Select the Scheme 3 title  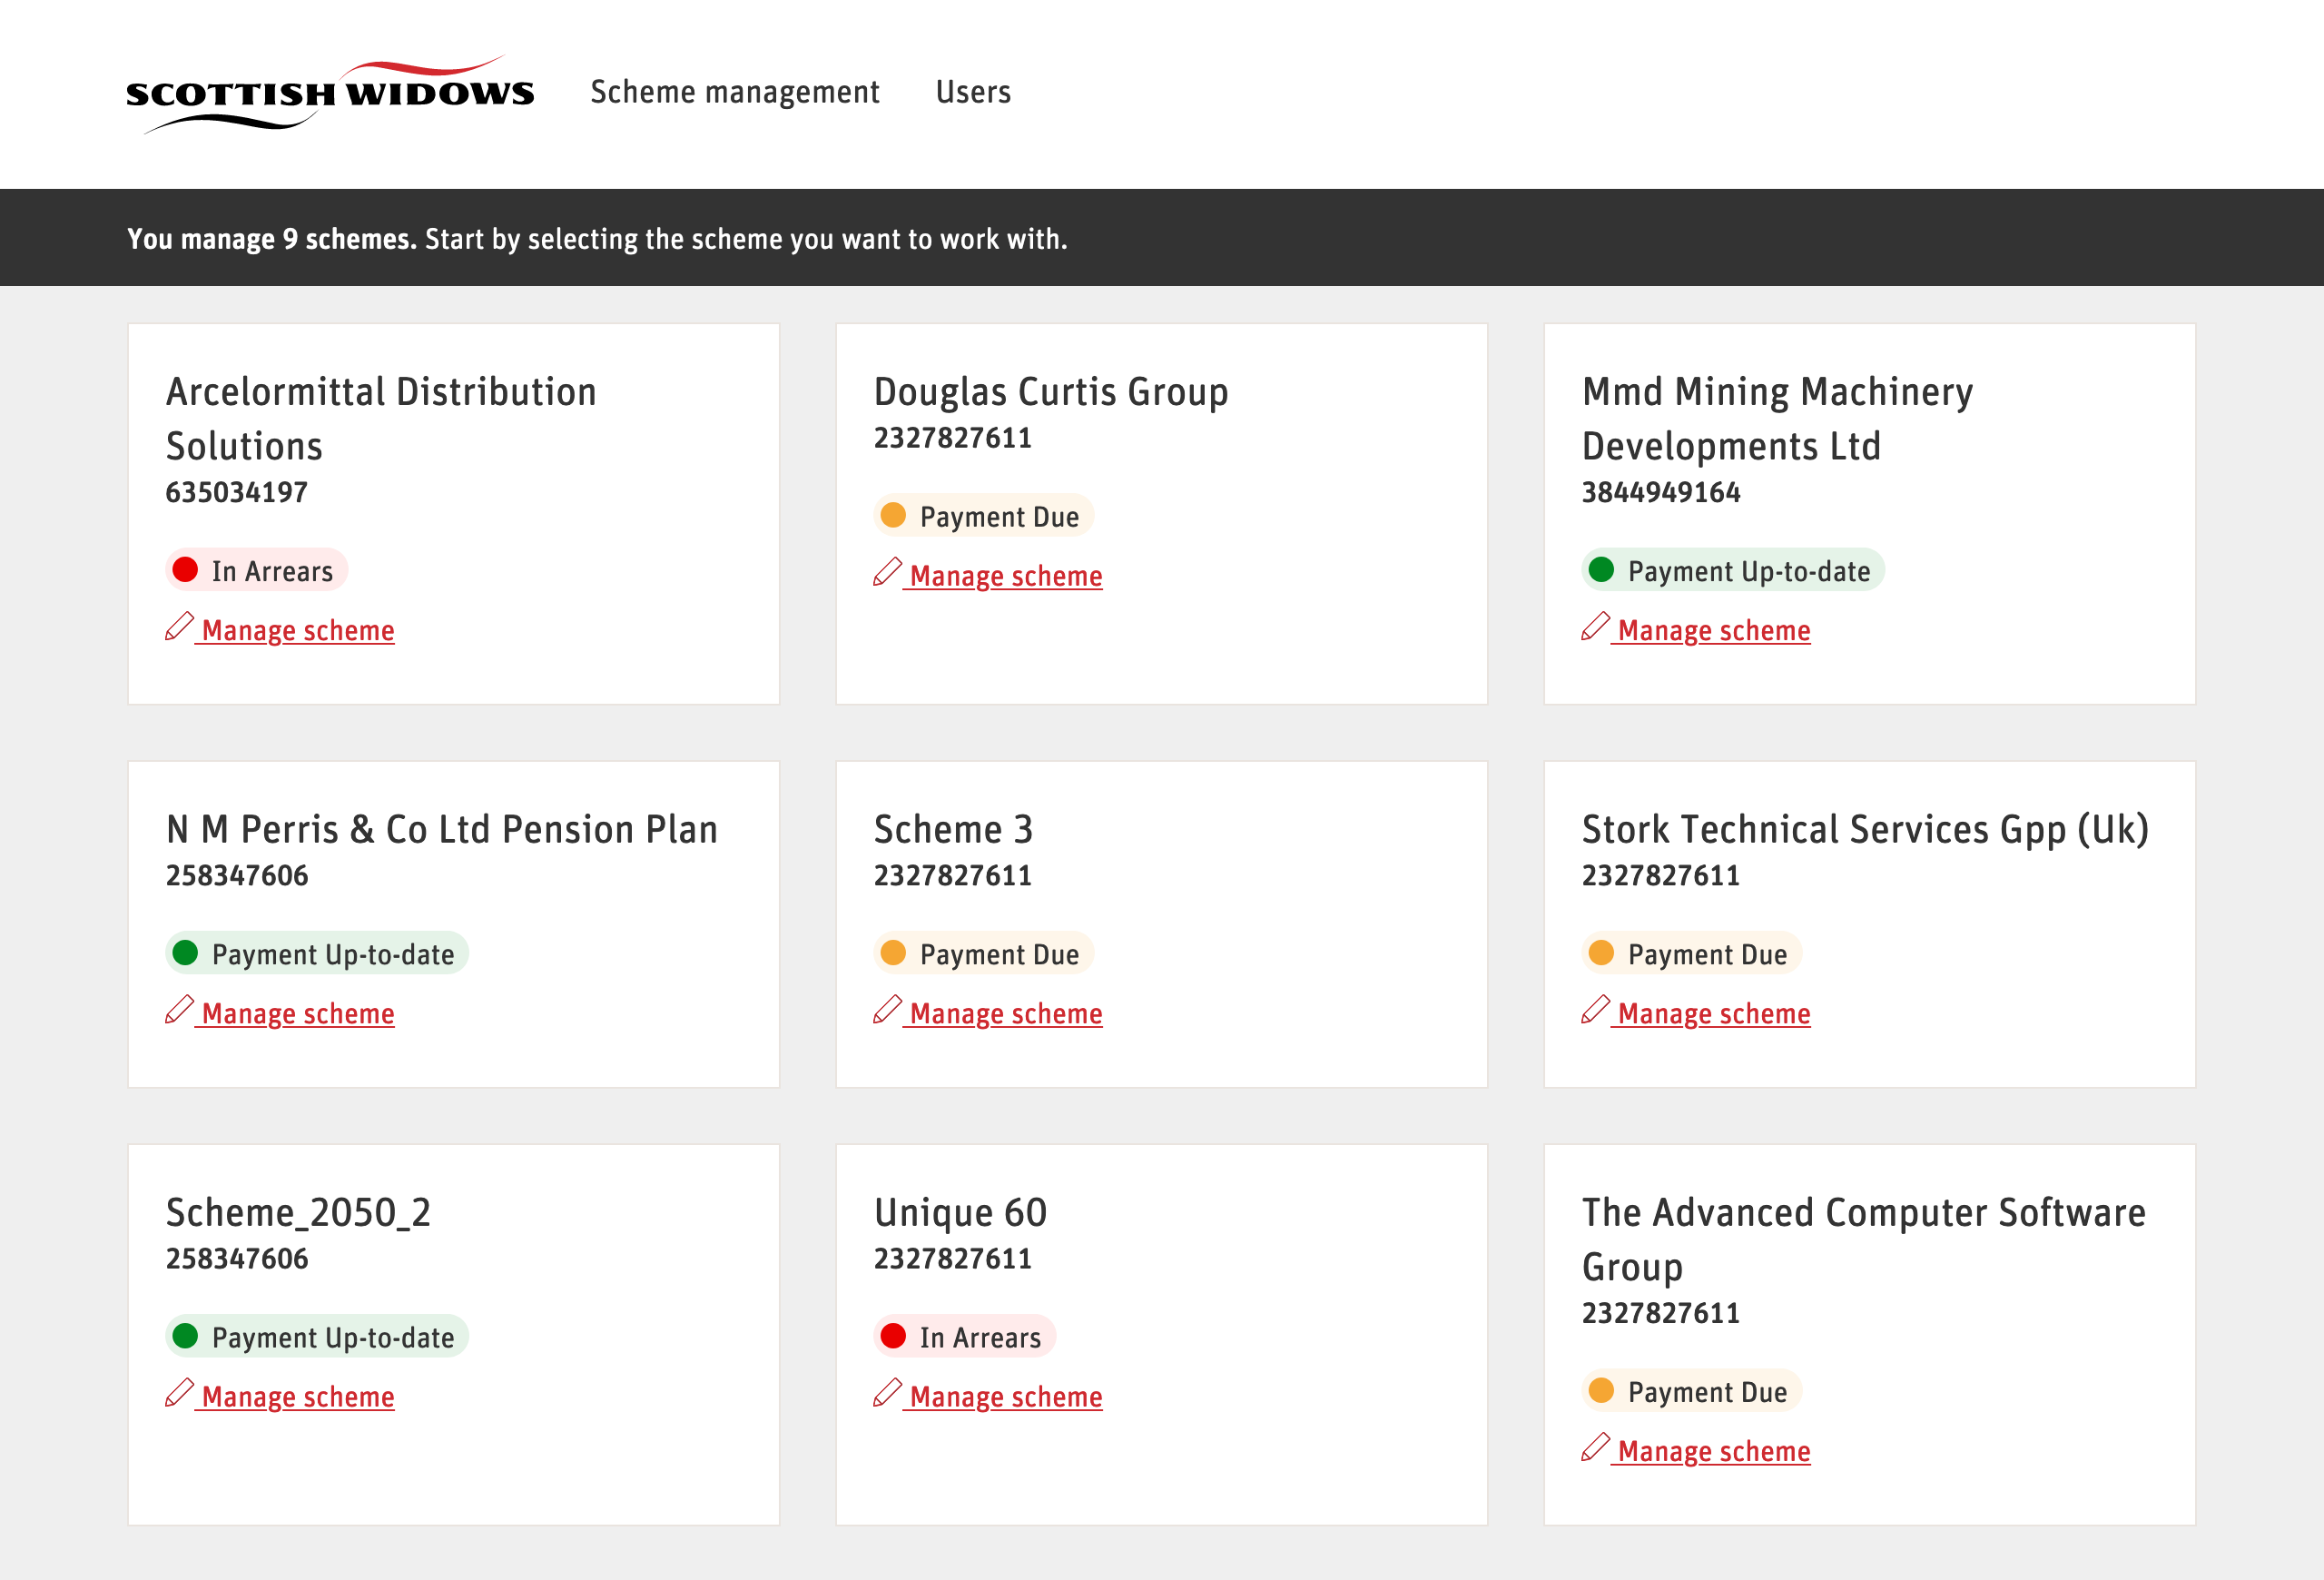[953, 829]
